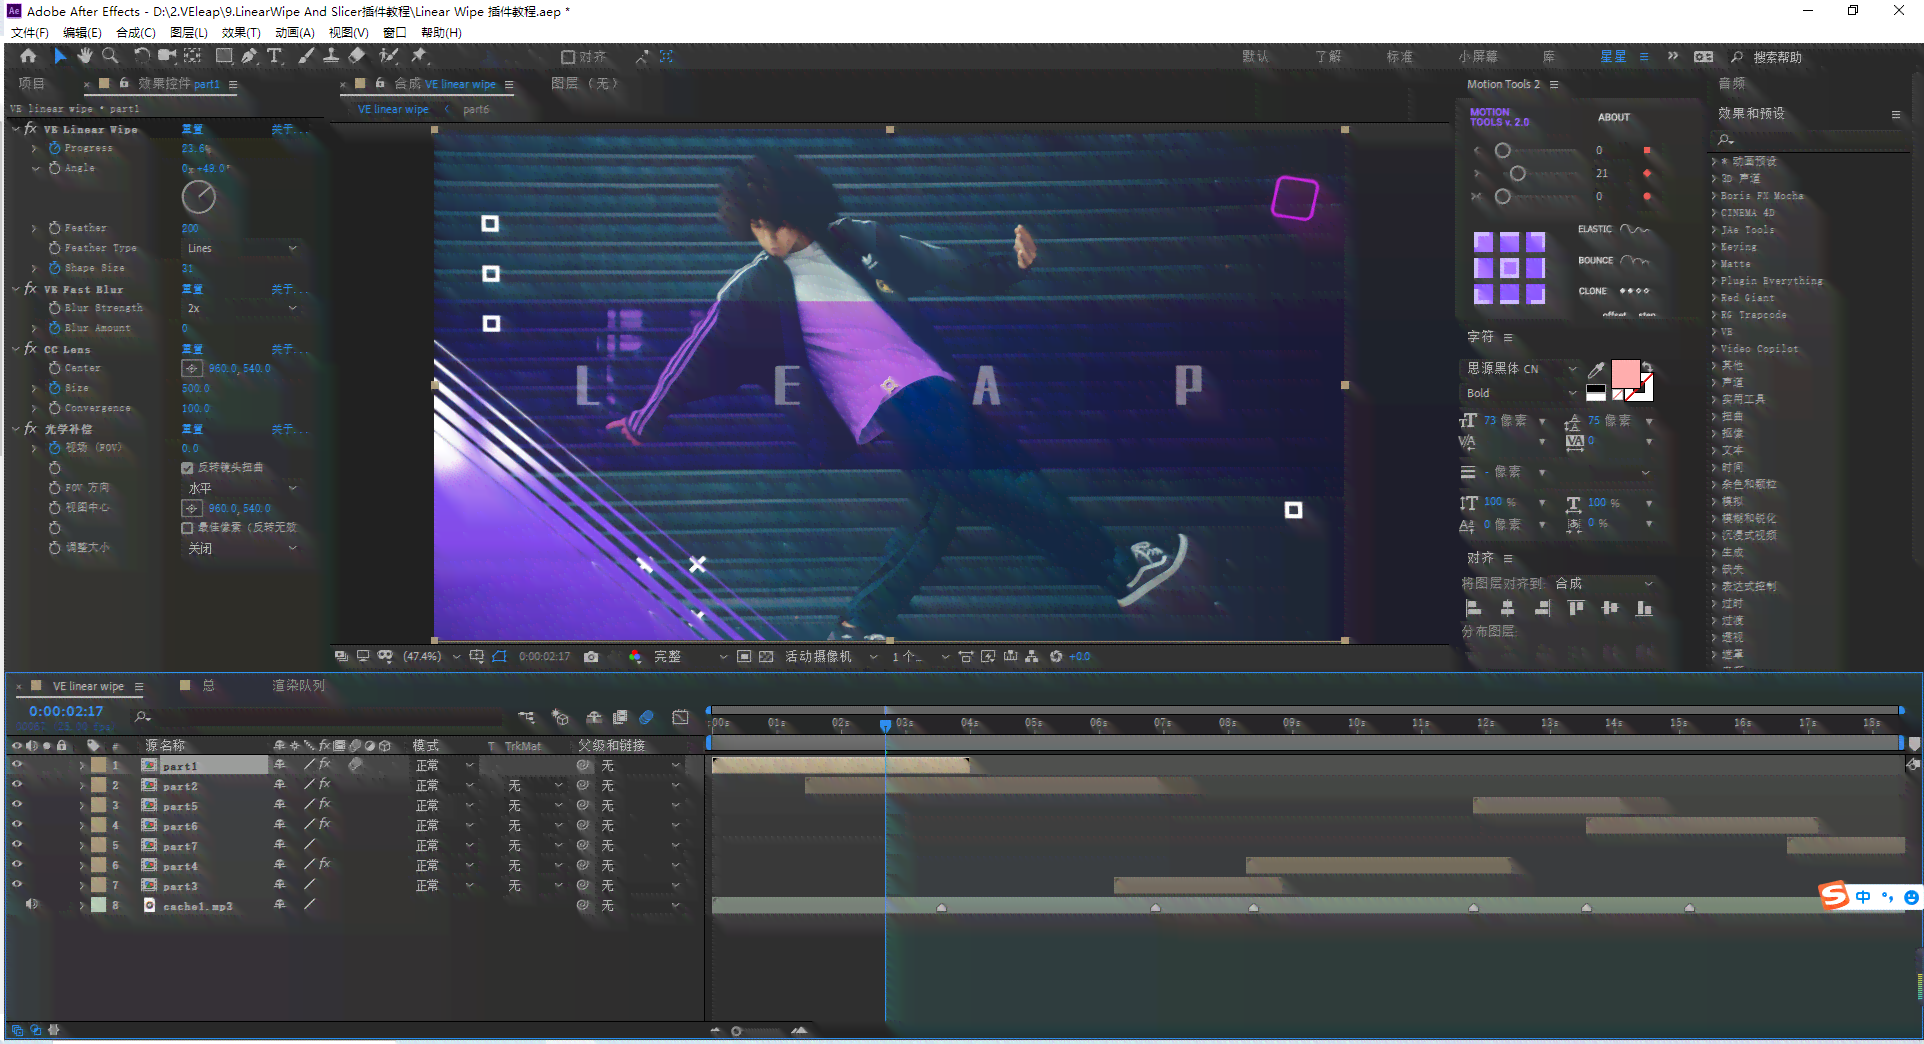Expand the Red Giant effects category

pyautogui.click(x=1714, y=298)
